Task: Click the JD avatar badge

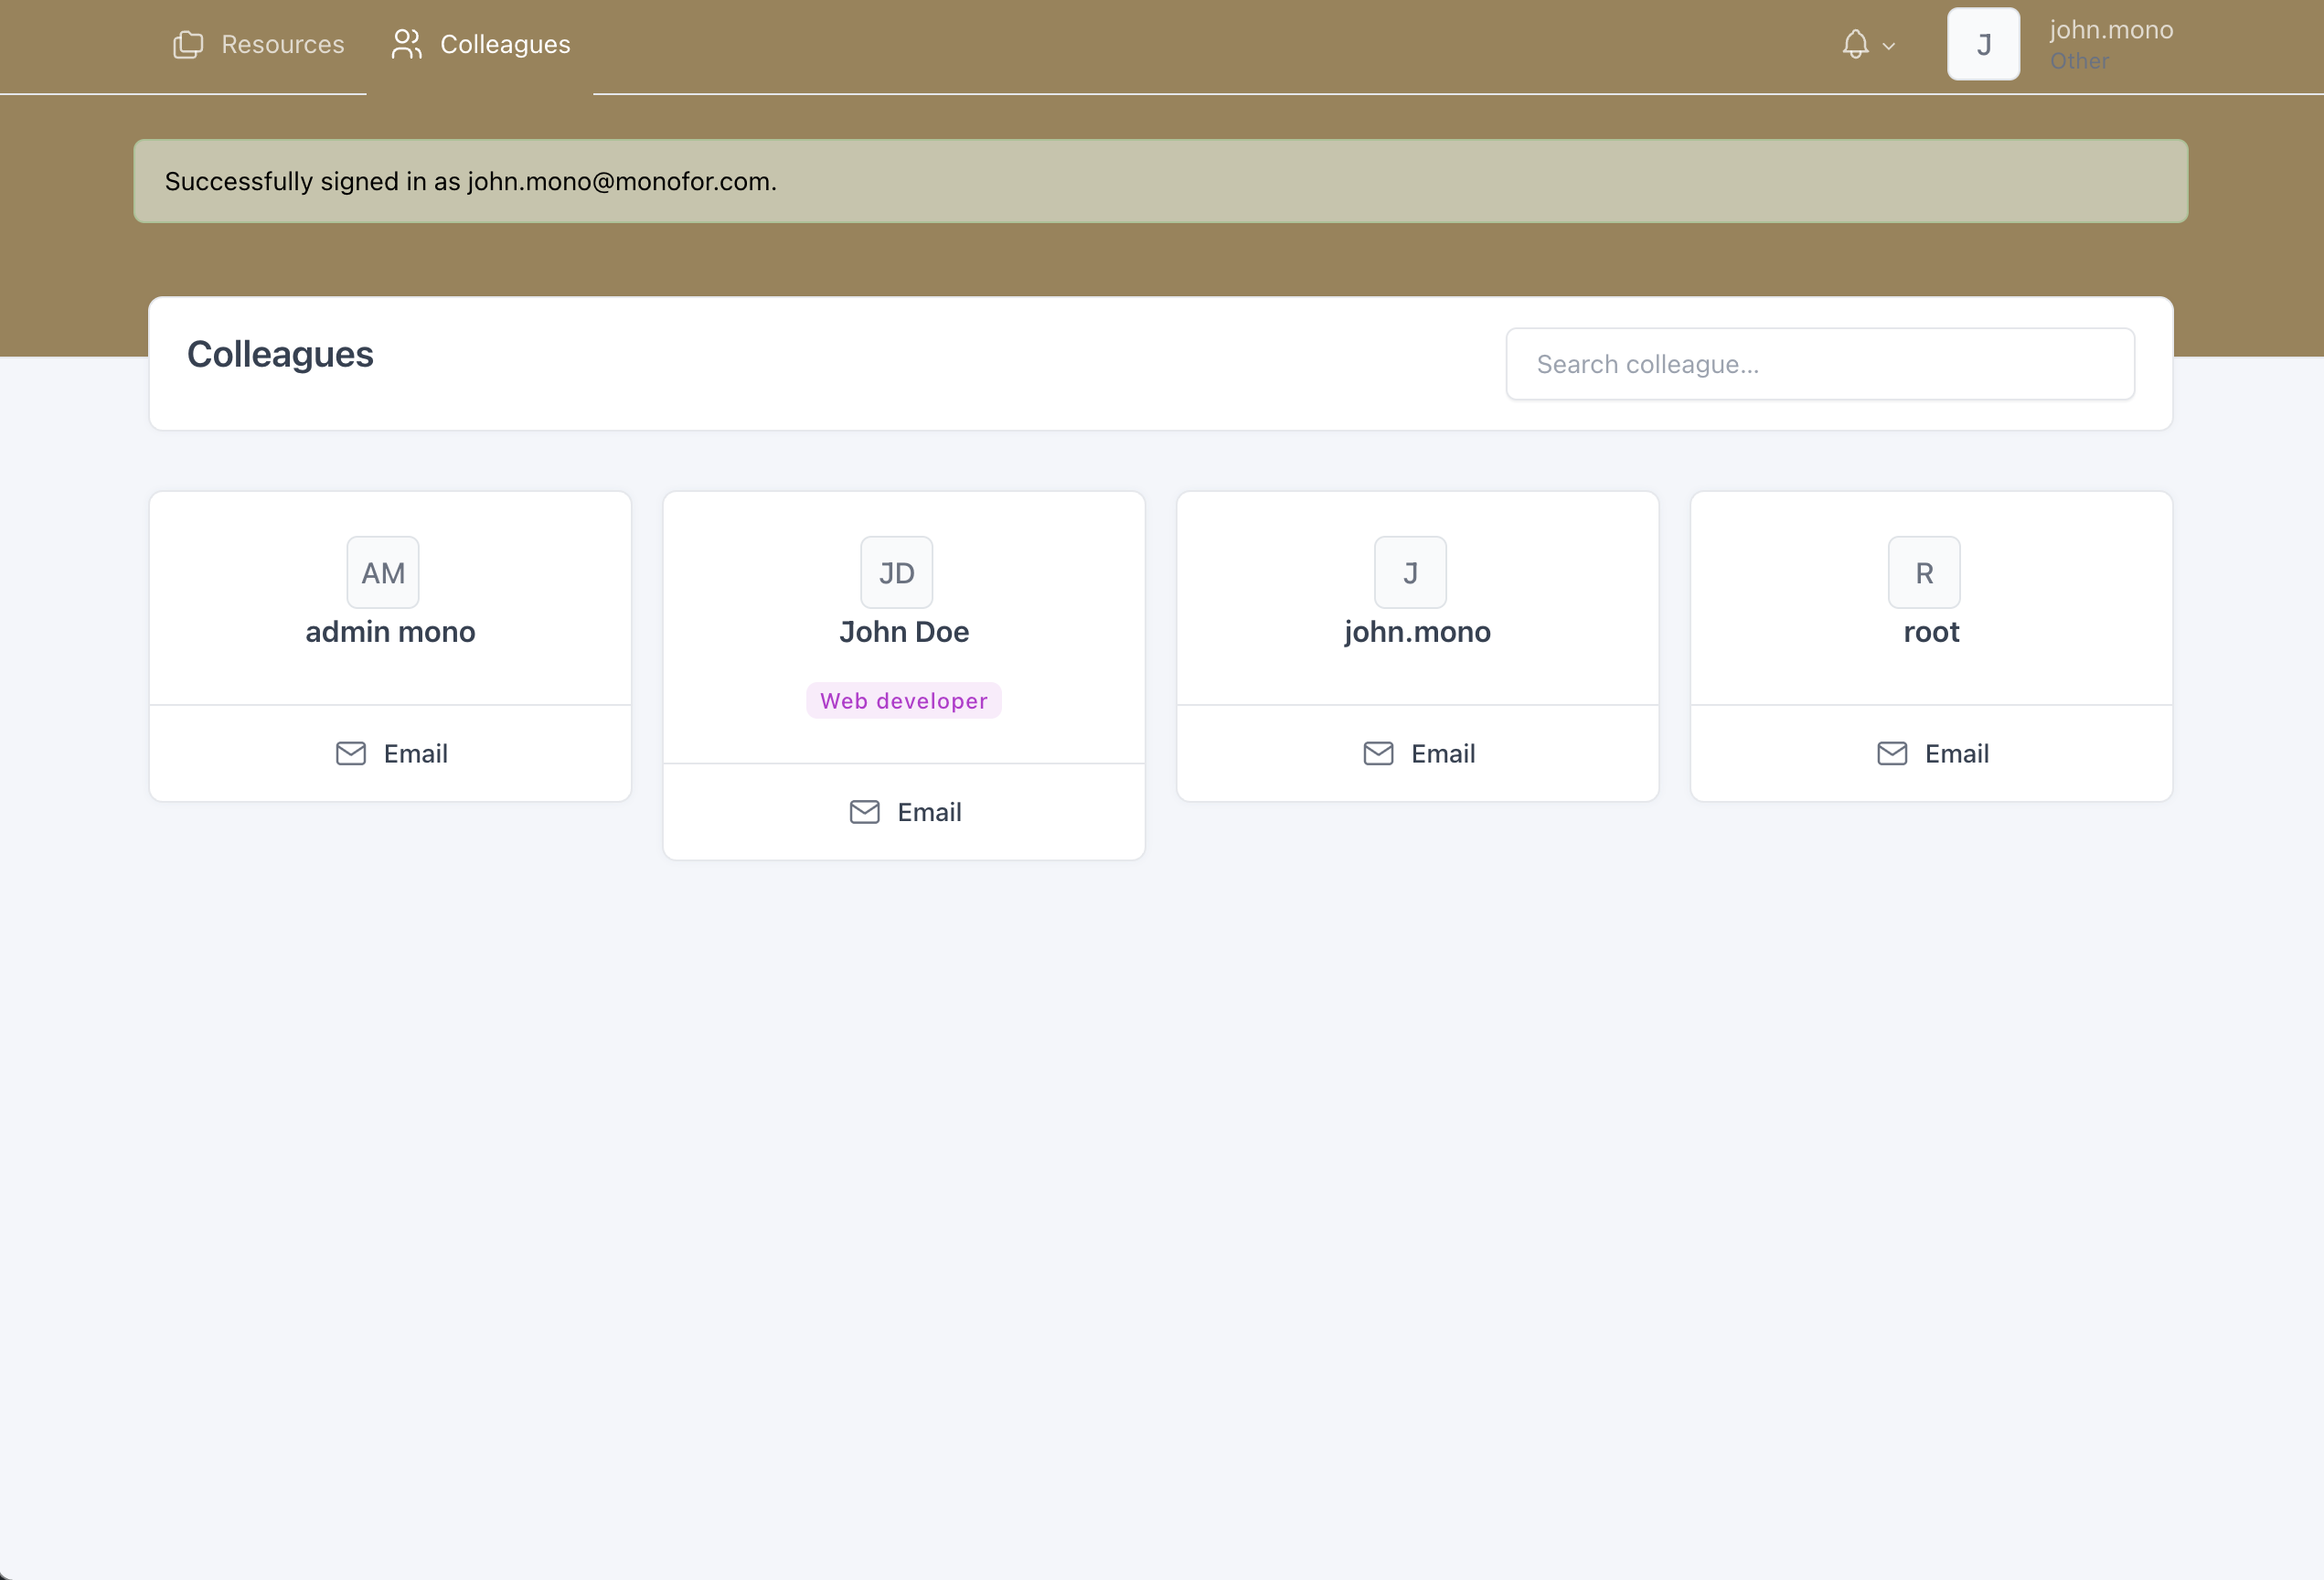Action: [897, 573]
